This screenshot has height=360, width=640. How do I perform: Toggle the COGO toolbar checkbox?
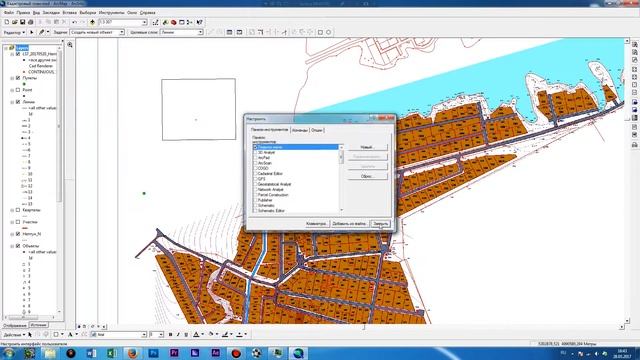click(256, 168)
